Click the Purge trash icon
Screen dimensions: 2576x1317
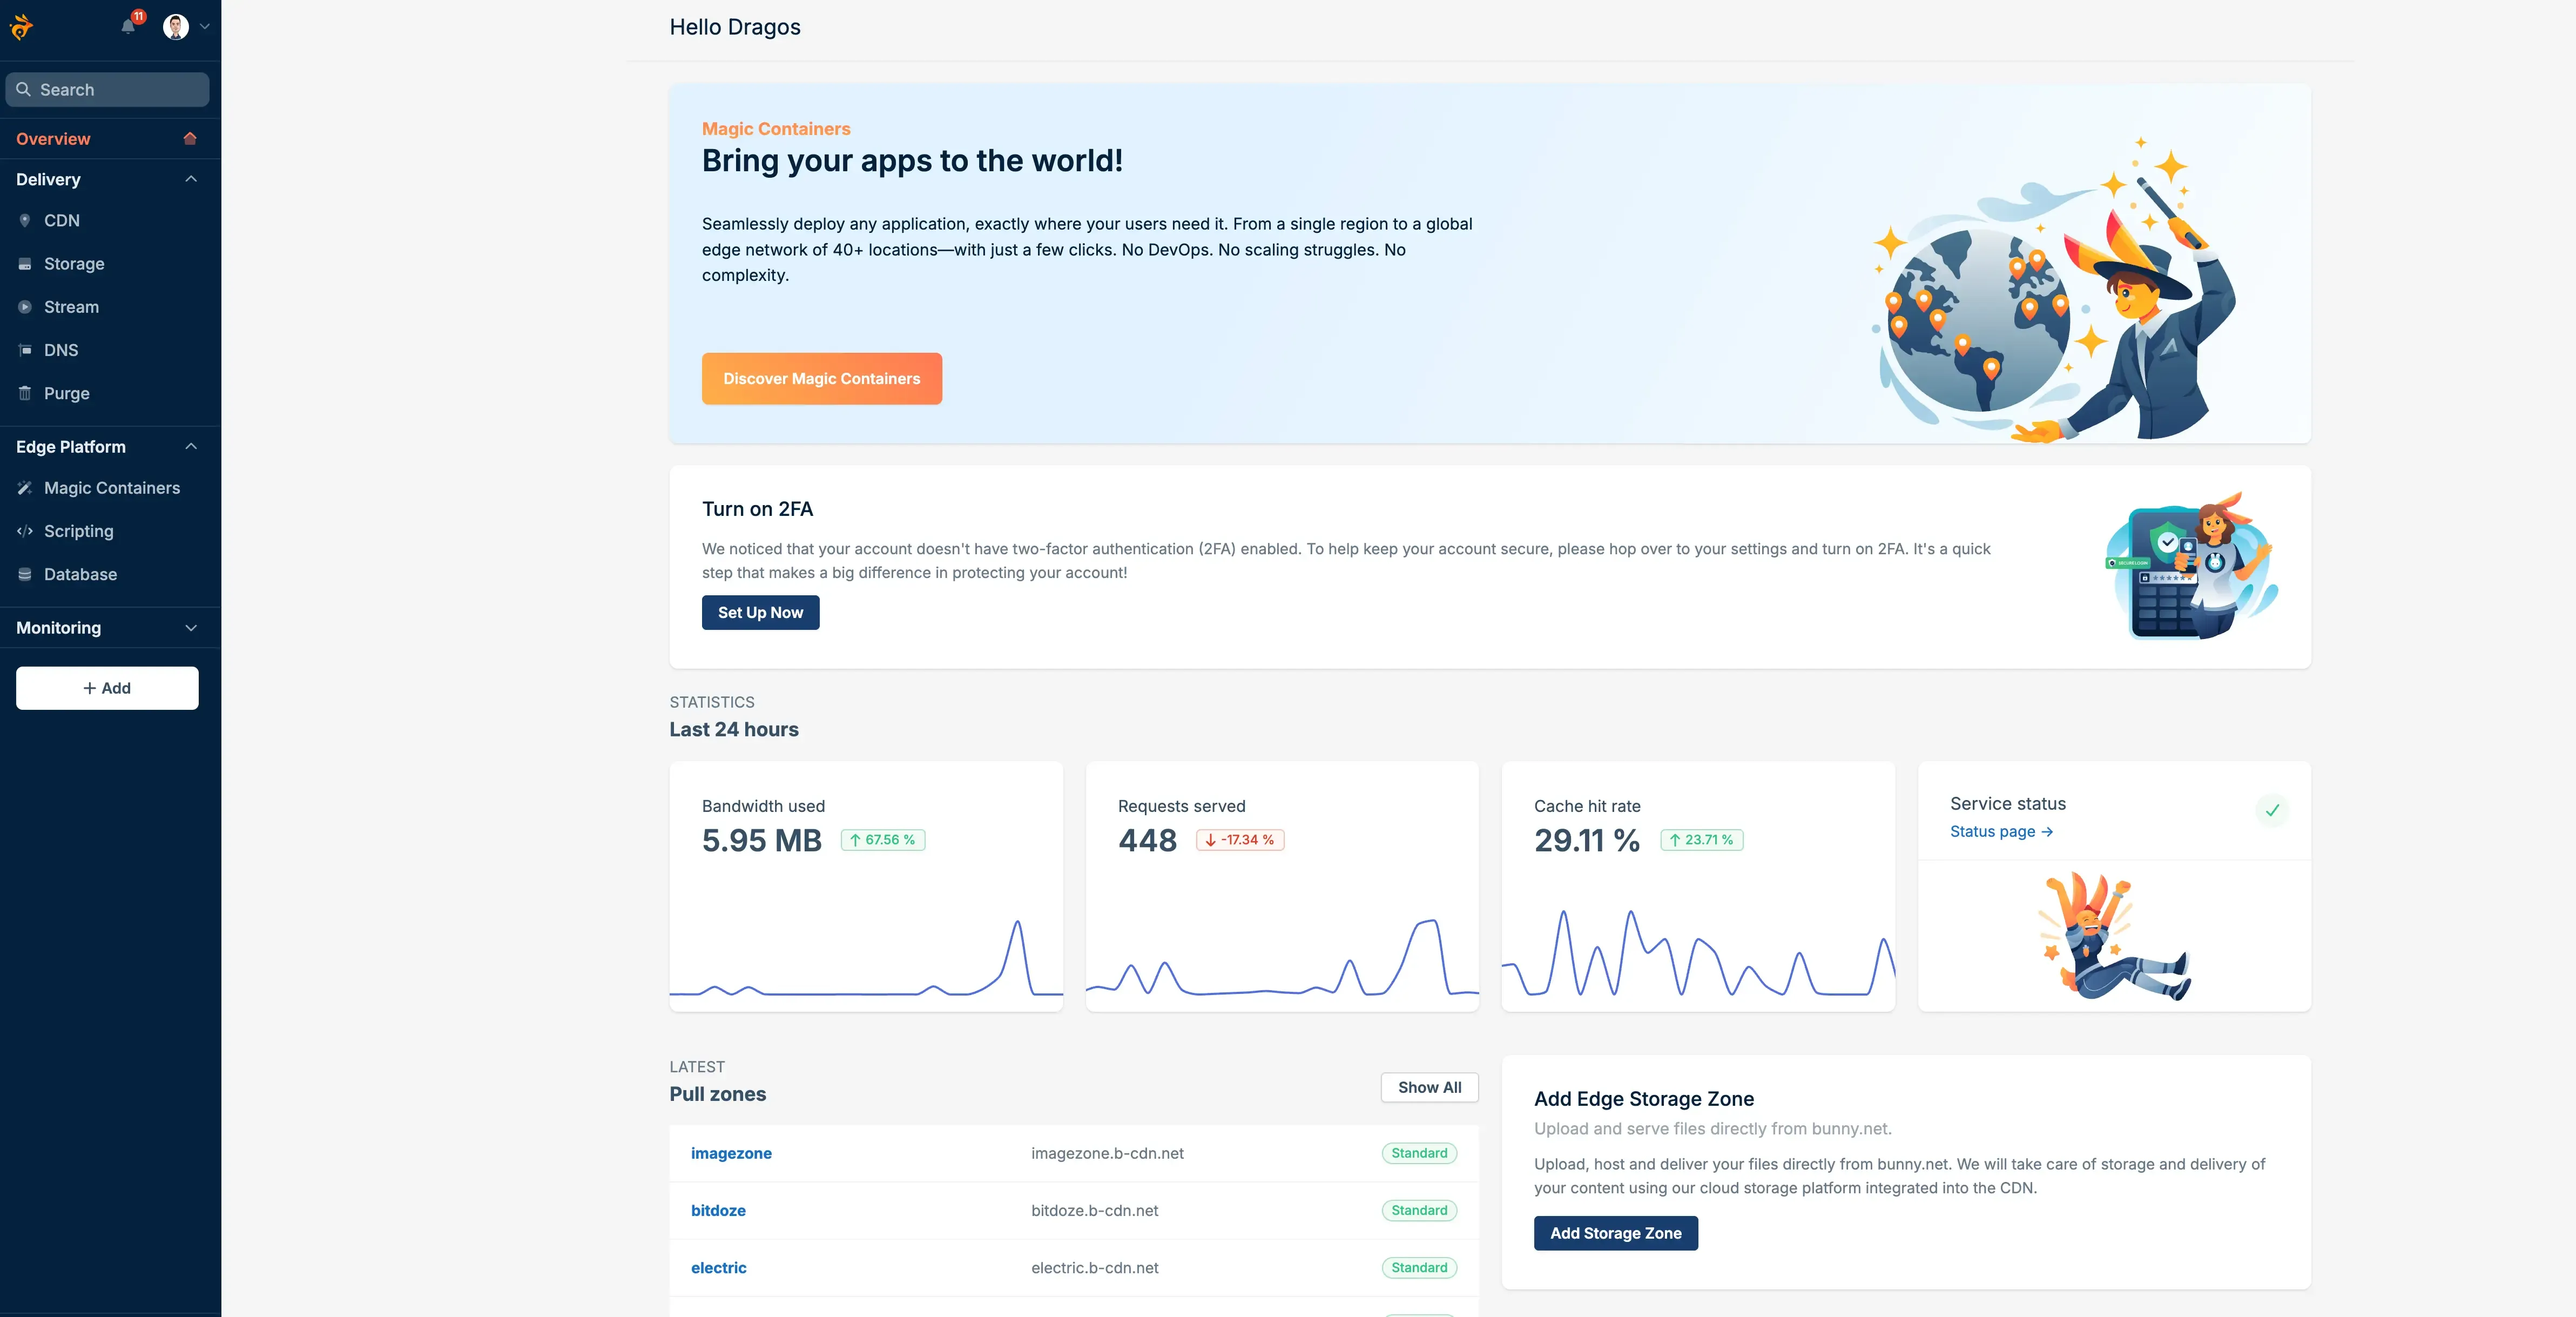coord(24,392)
